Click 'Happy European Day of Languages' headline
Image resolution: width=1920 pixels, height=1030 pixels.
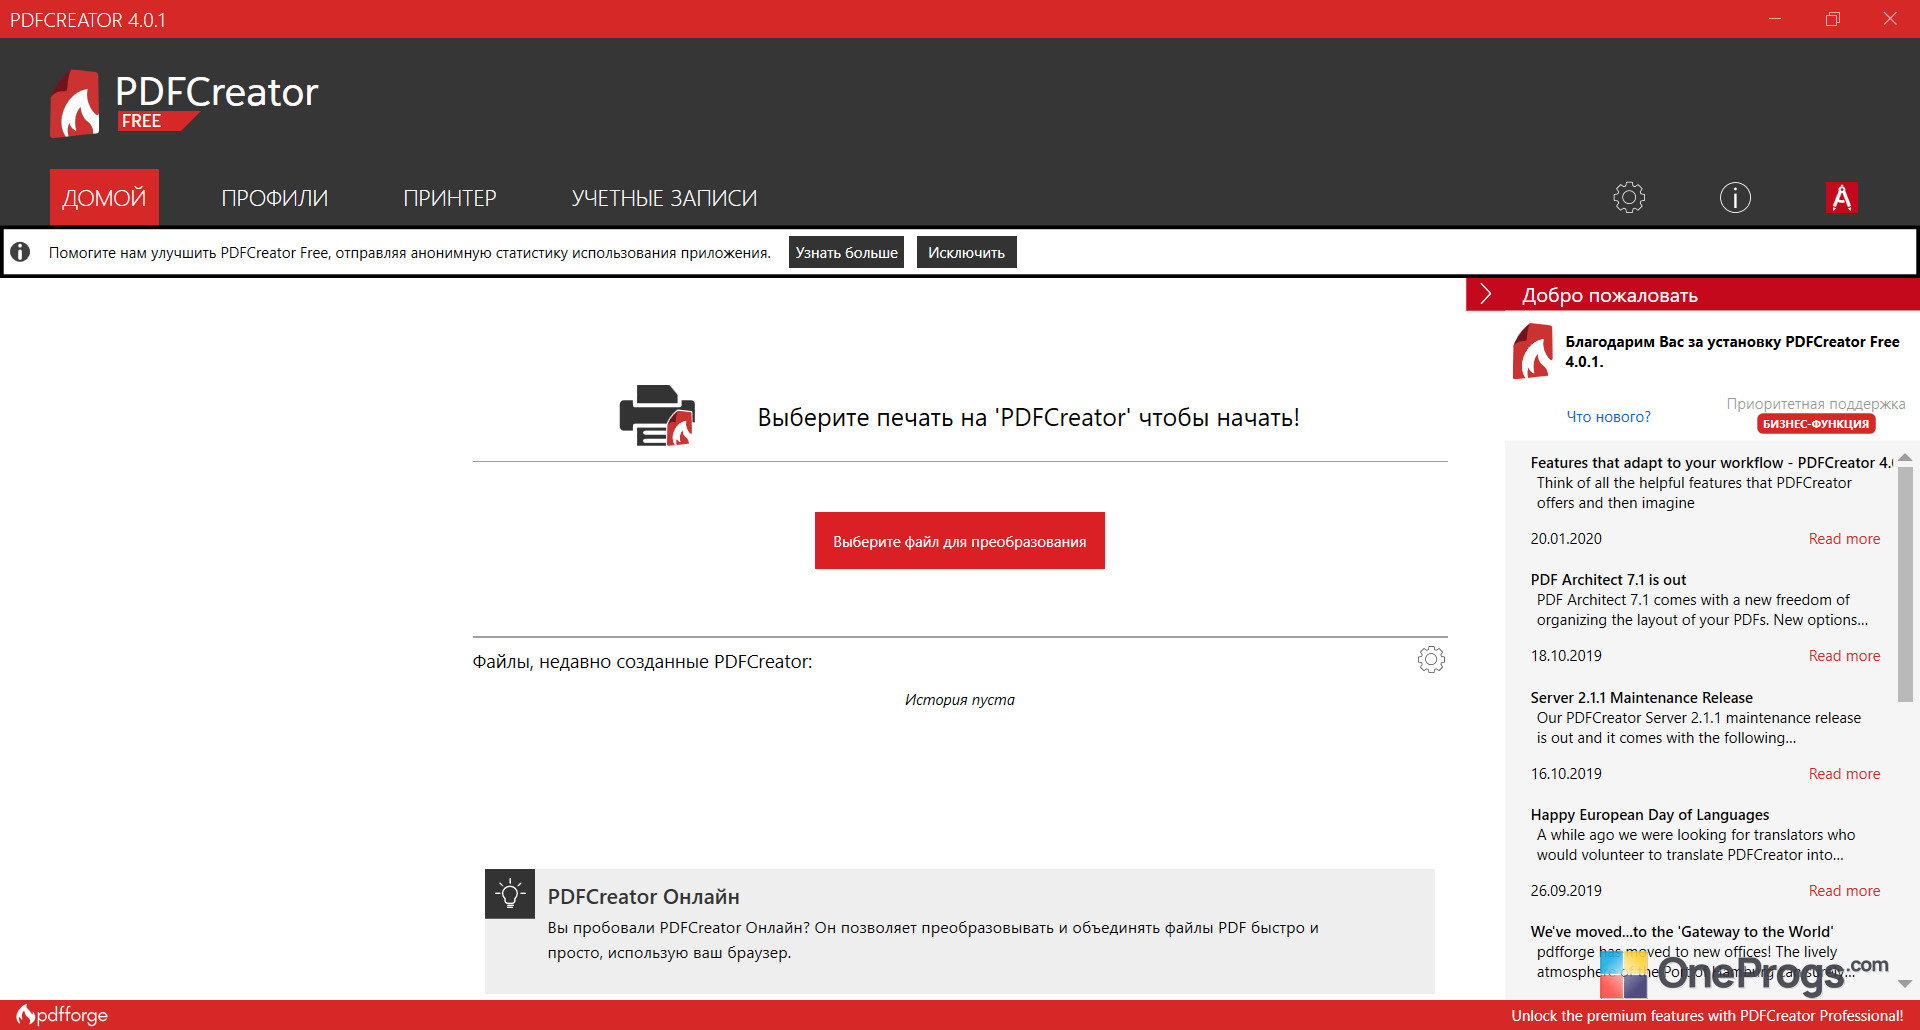pos(1650,815)
